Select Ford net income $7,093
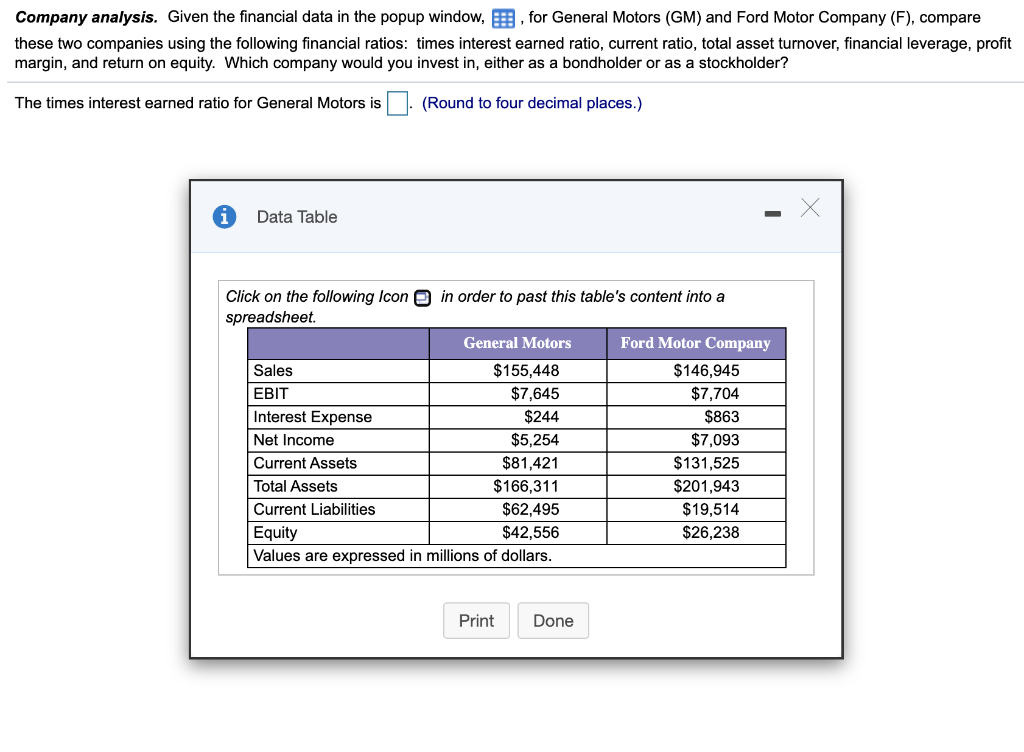 coord(715,440)
